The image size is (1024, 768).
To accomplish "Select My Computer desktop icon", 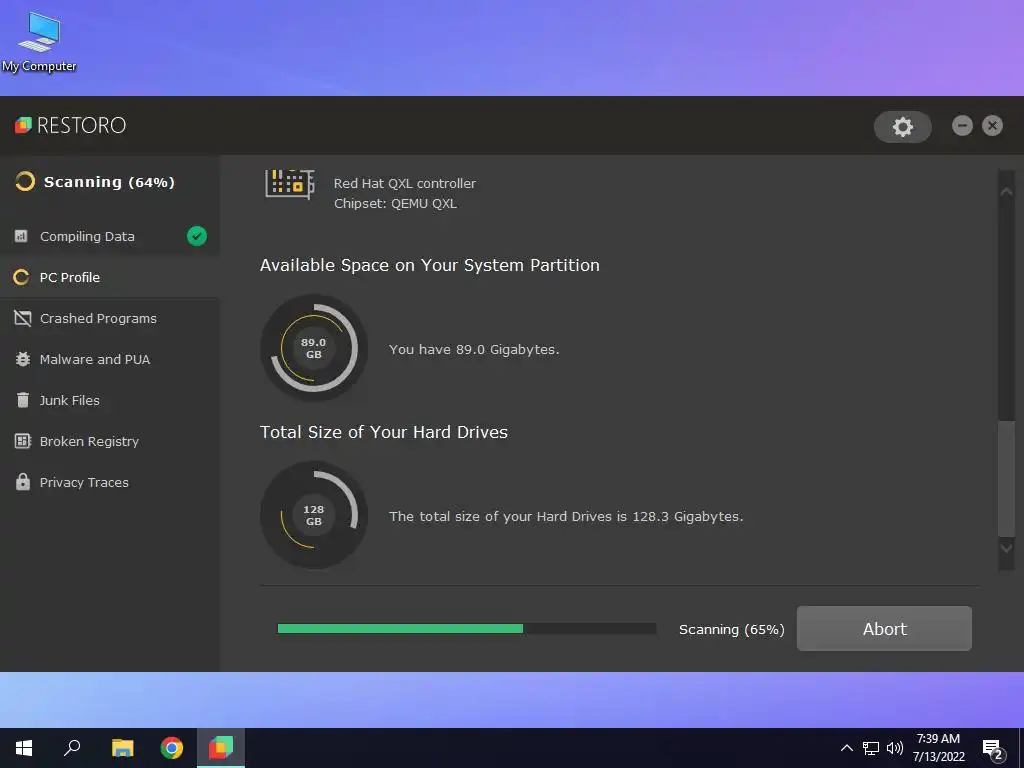I will (x=39, y=42).
